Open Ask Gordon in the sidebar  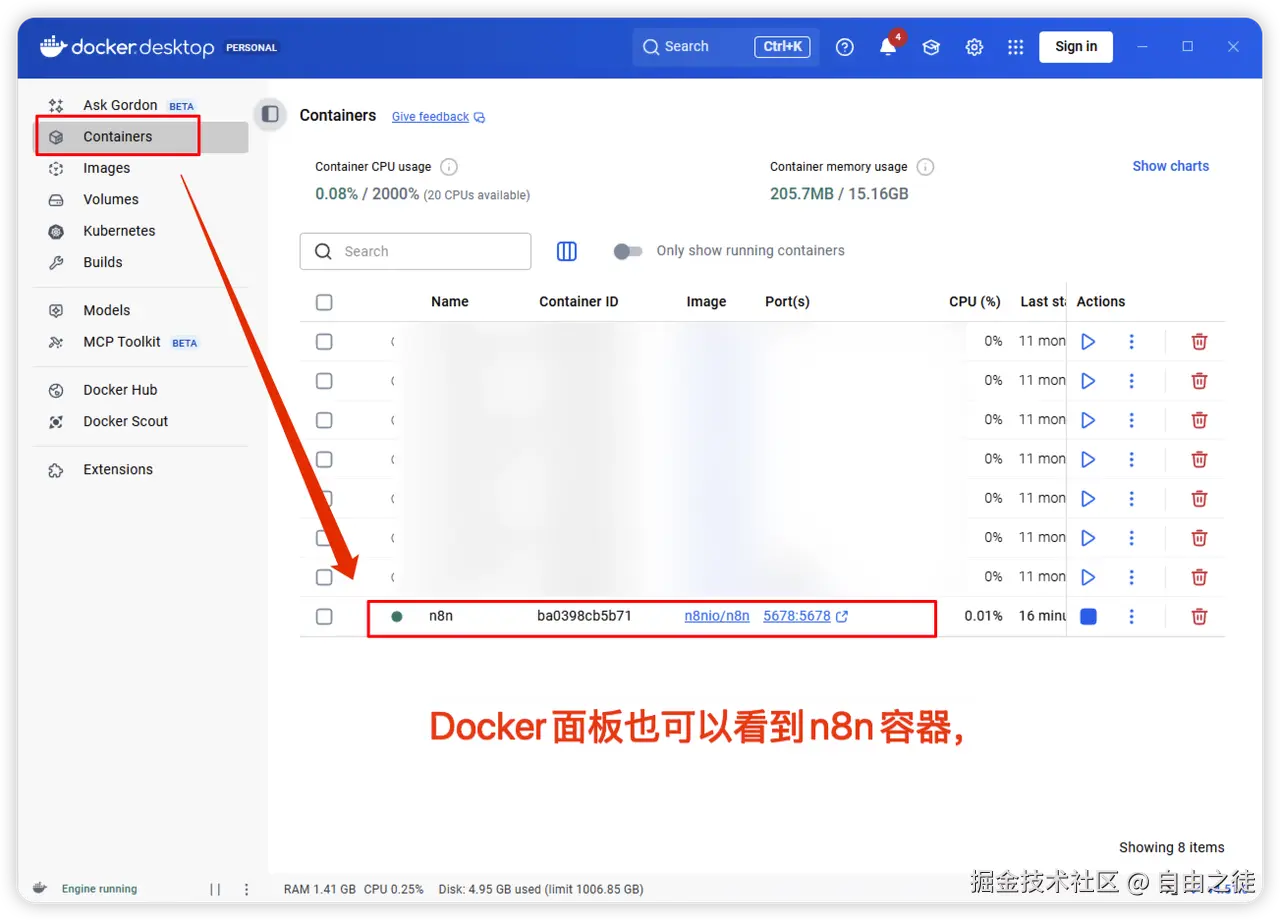coord(120,105)
